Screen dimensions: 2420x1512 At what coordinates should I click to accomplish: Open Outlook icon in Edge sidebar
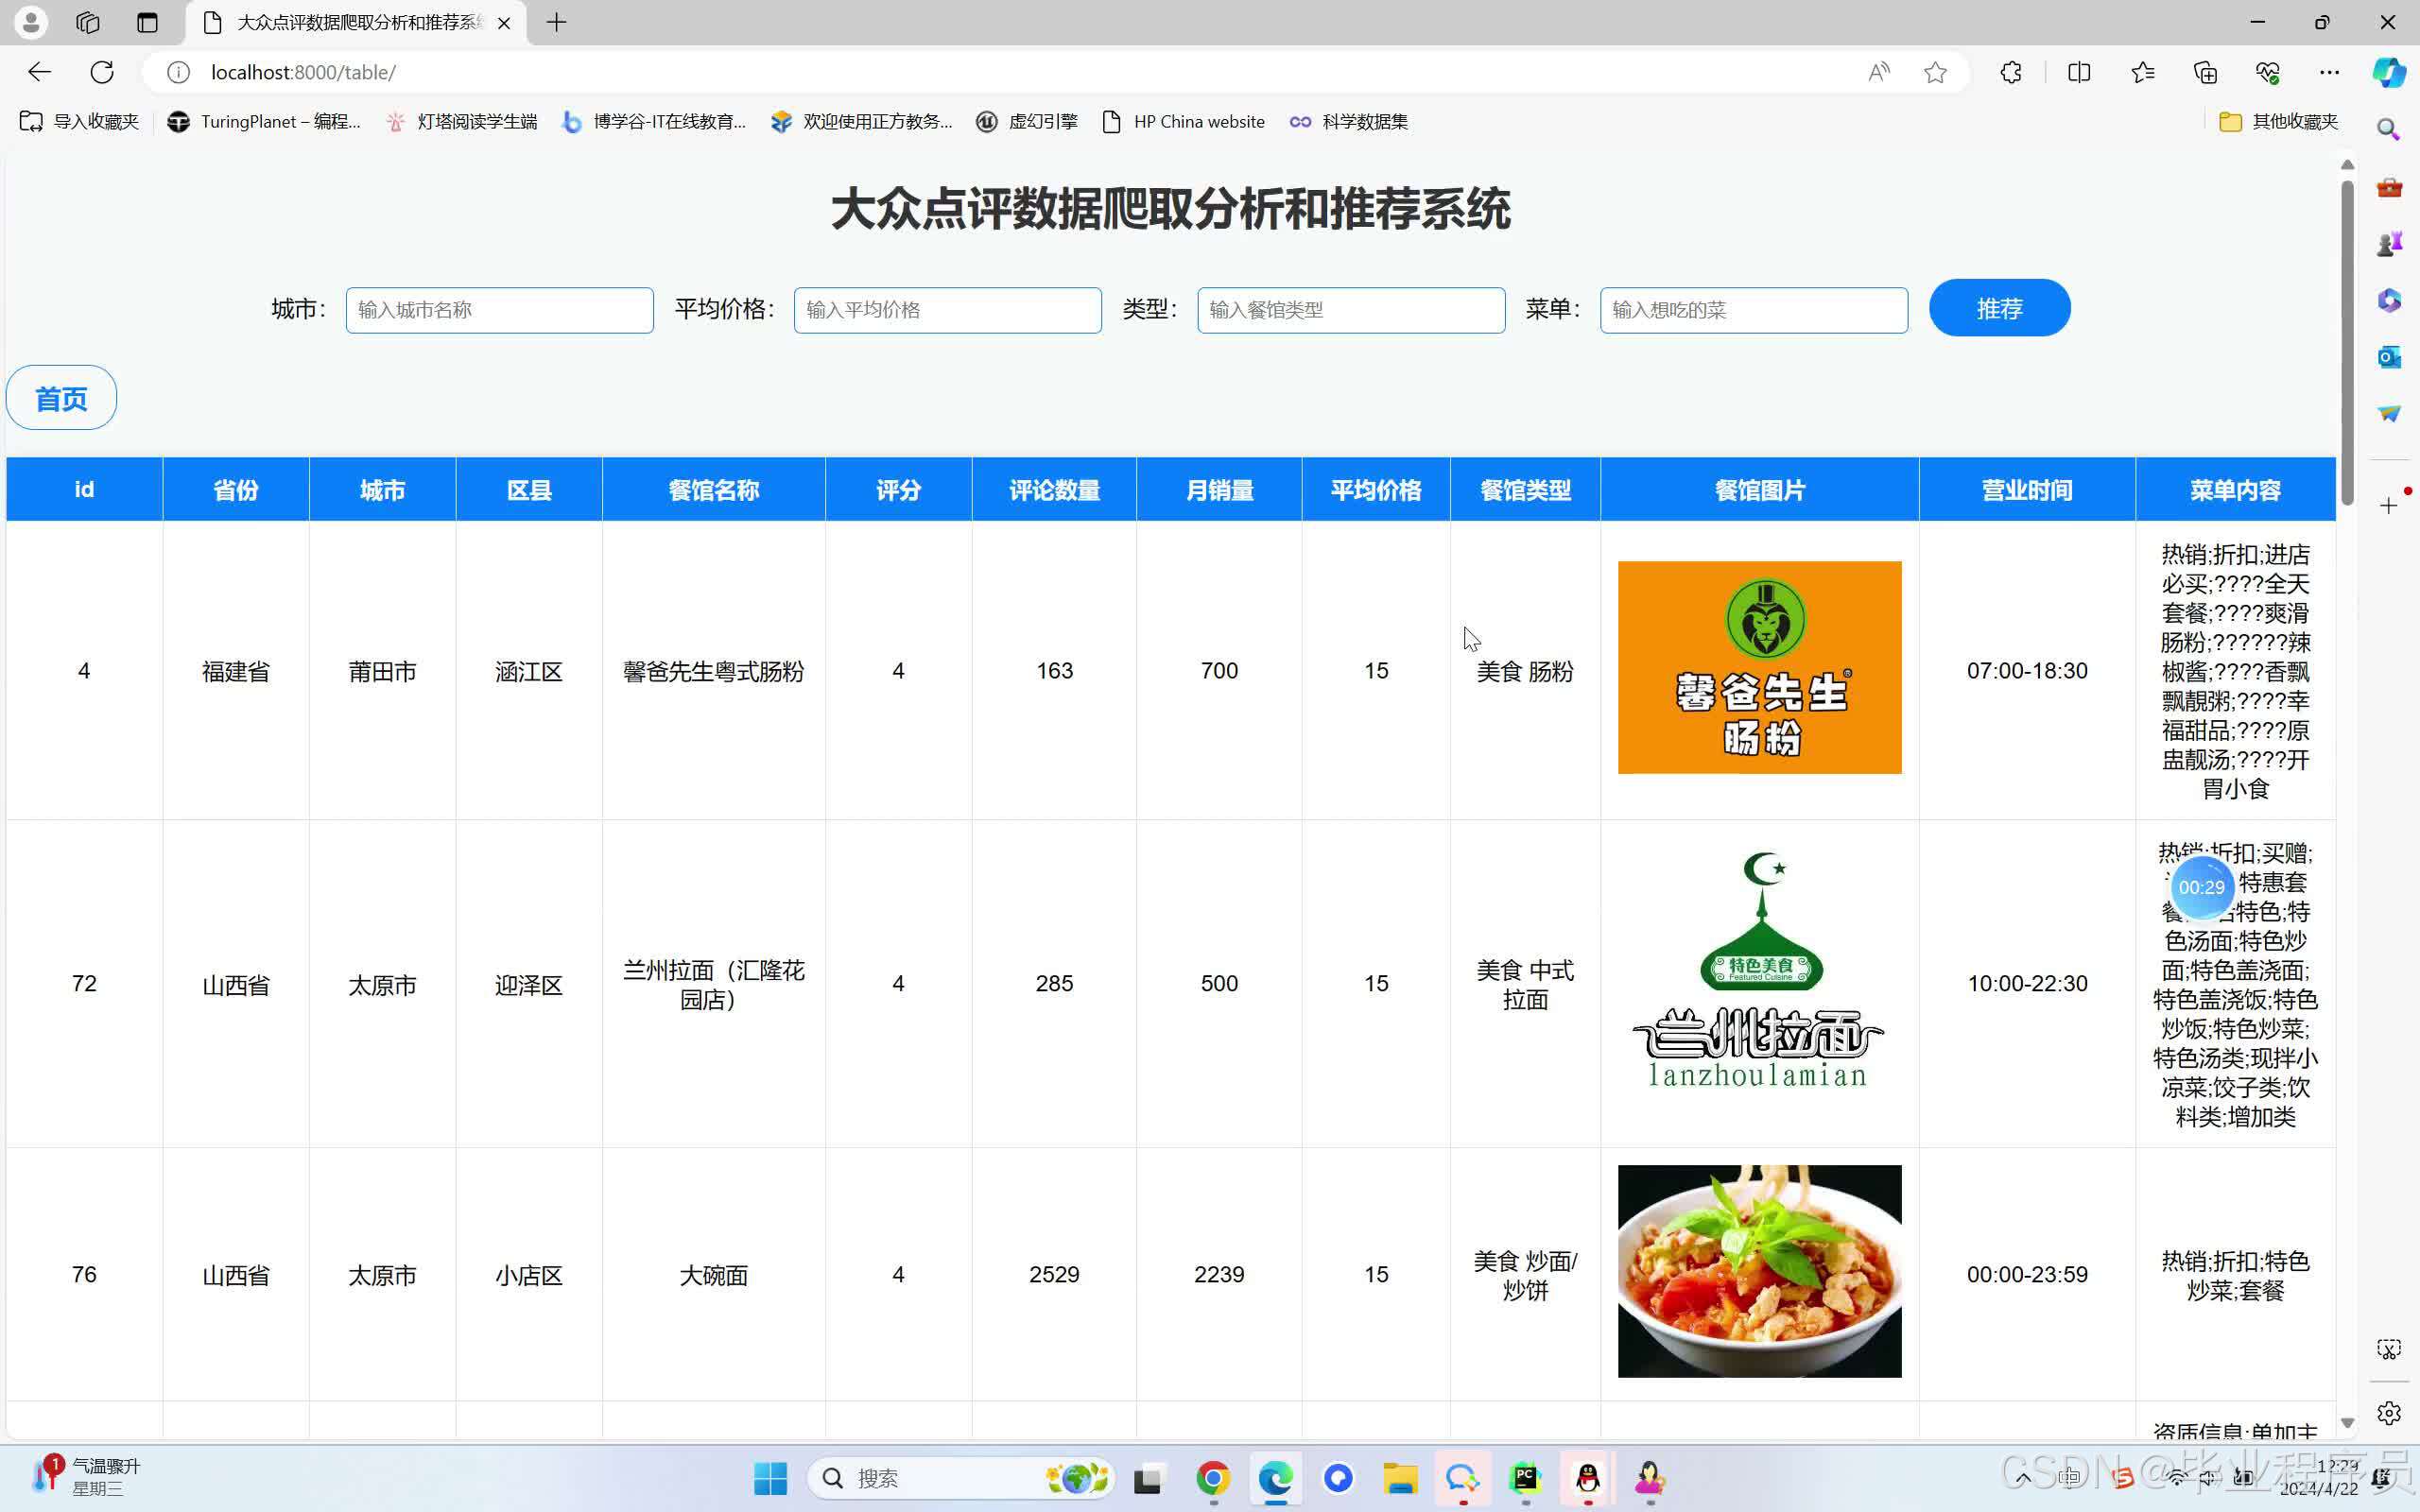(x=2388, y=357)
